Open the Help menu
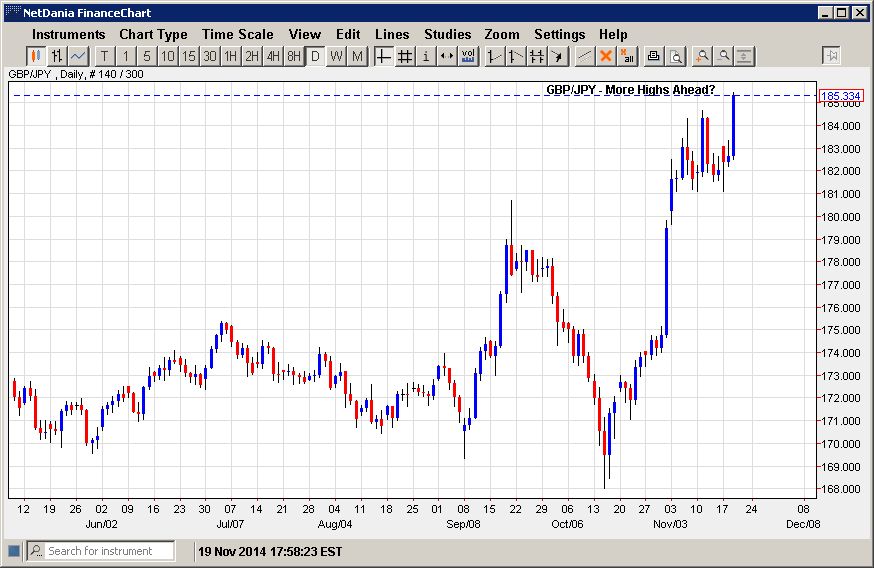Screen dimensions: 874x568 tap(613, 35)
